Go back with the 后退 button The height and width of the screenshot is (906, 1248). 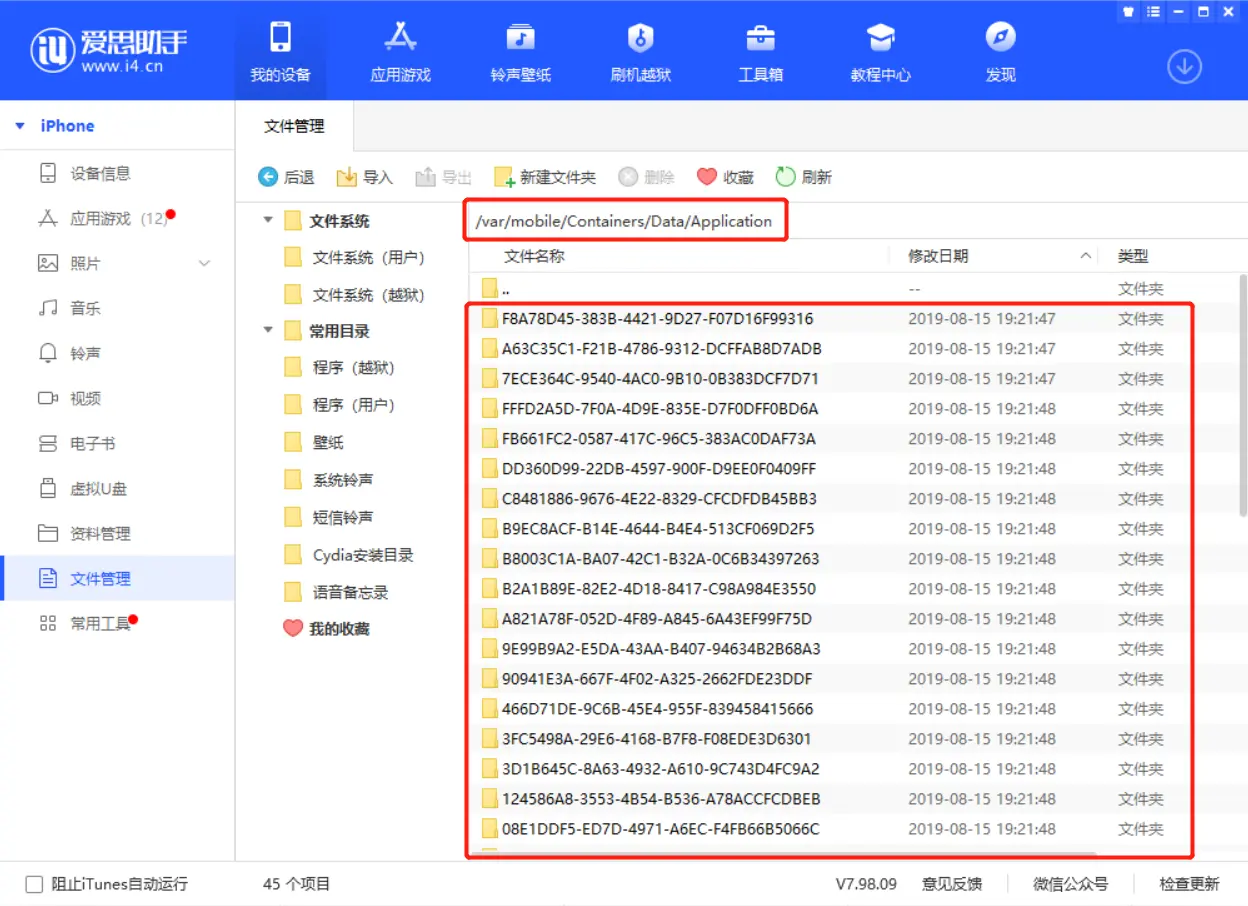tap(286, 177)
